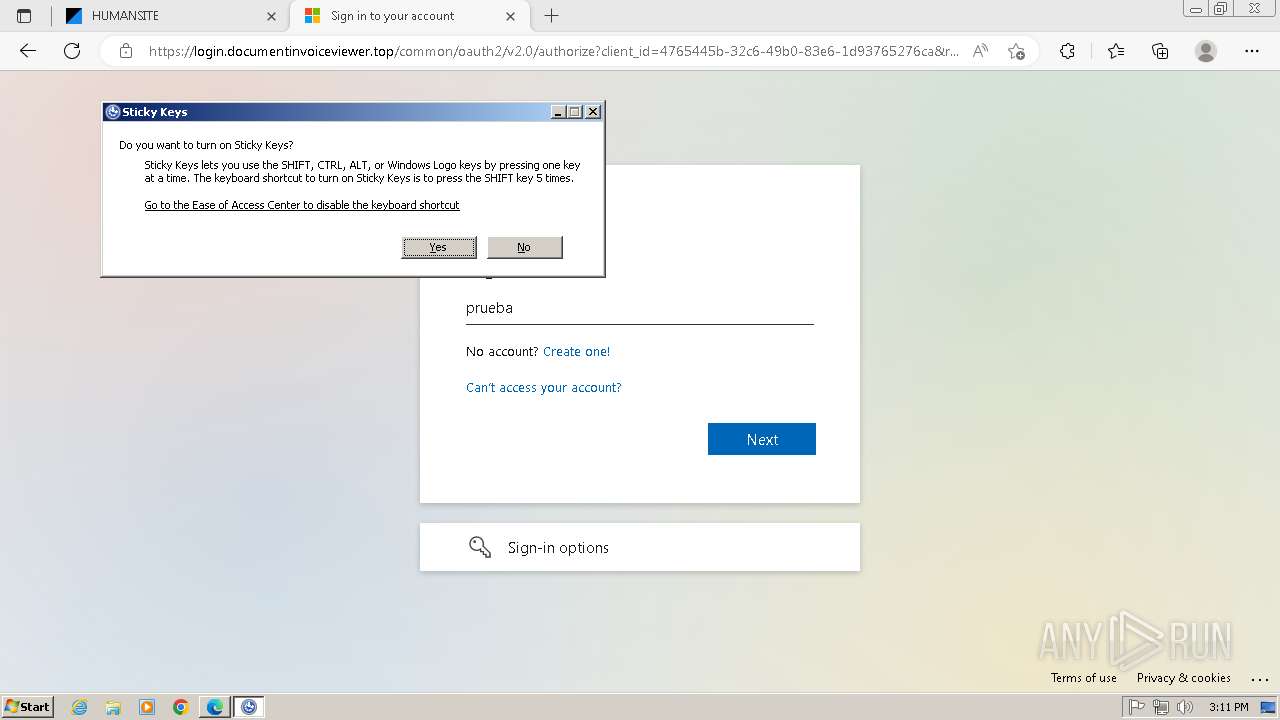Select the Sign in to your account tab

pos(408,16)
